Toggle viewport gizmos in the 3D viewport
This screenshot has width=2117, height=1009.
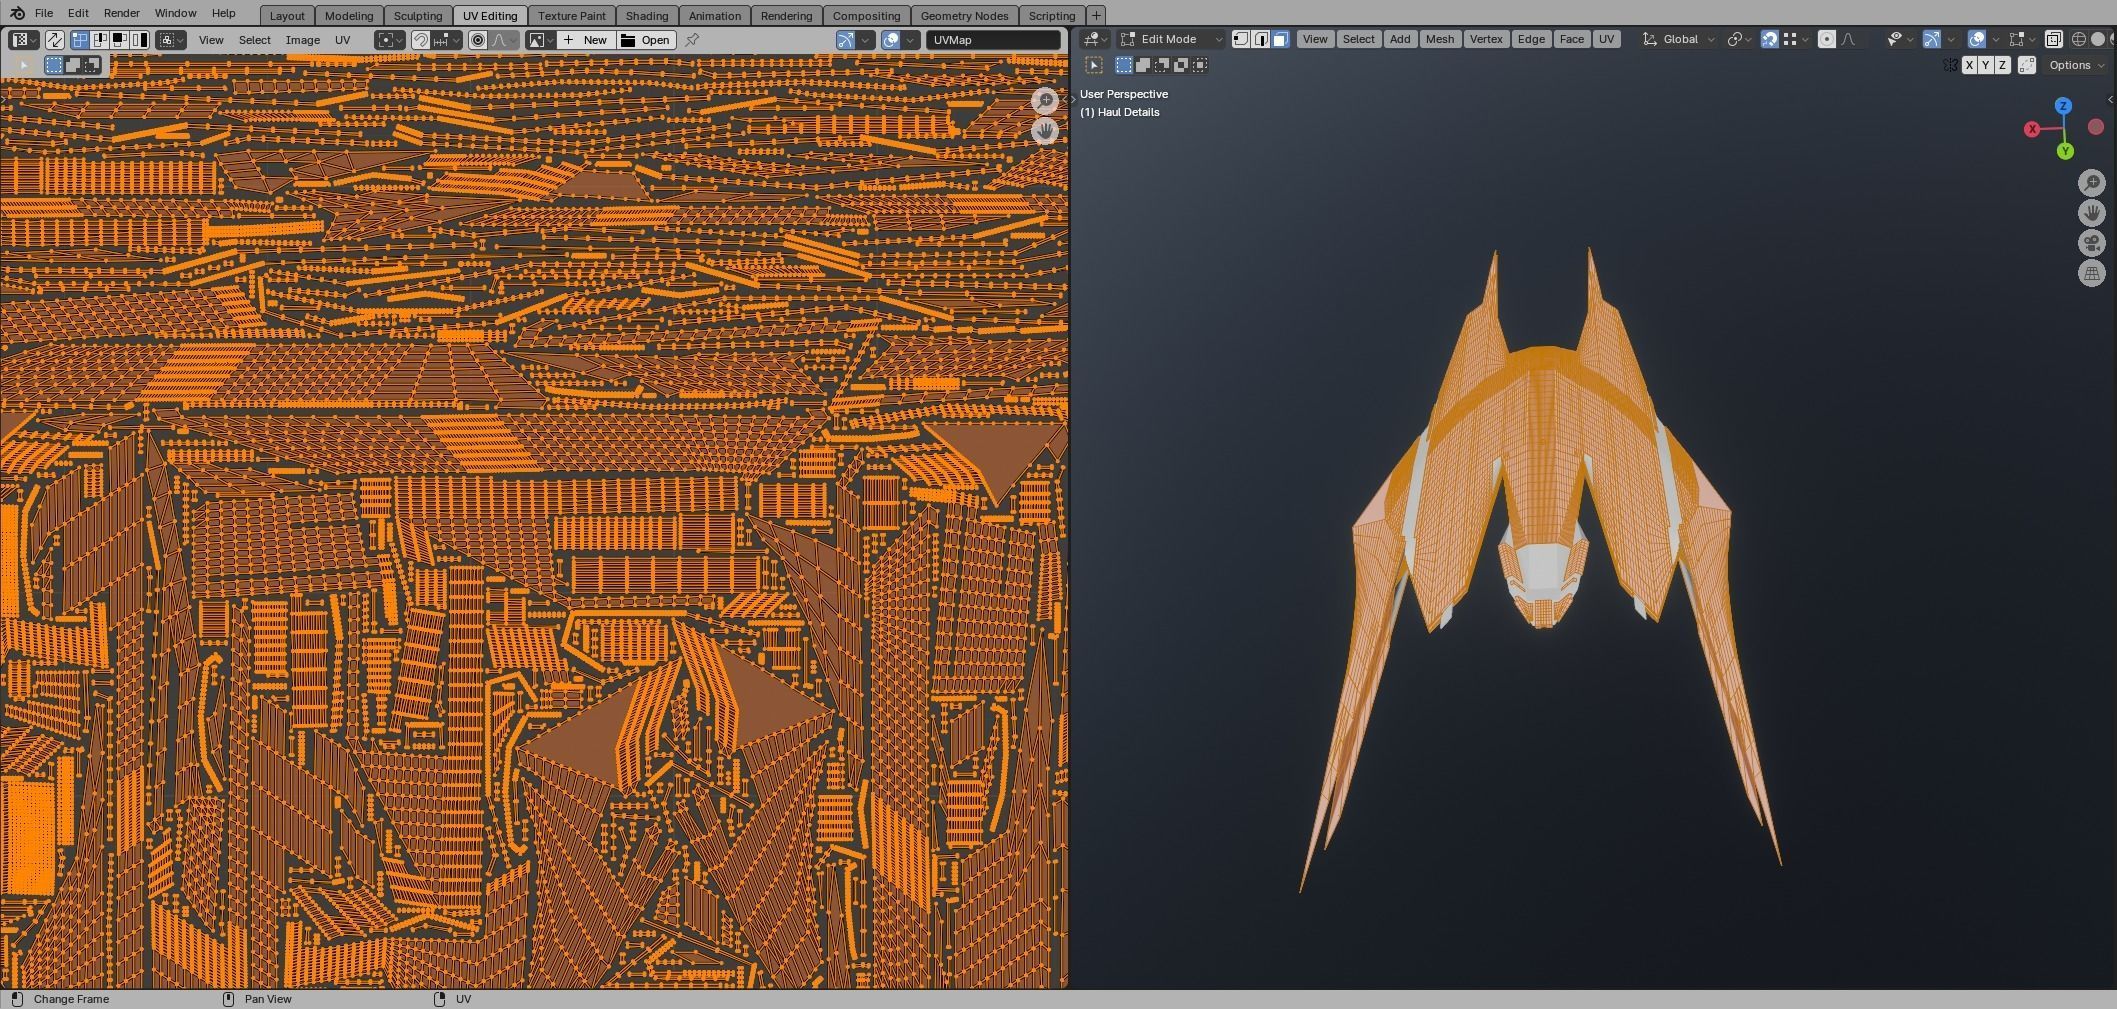(1932, 39)
